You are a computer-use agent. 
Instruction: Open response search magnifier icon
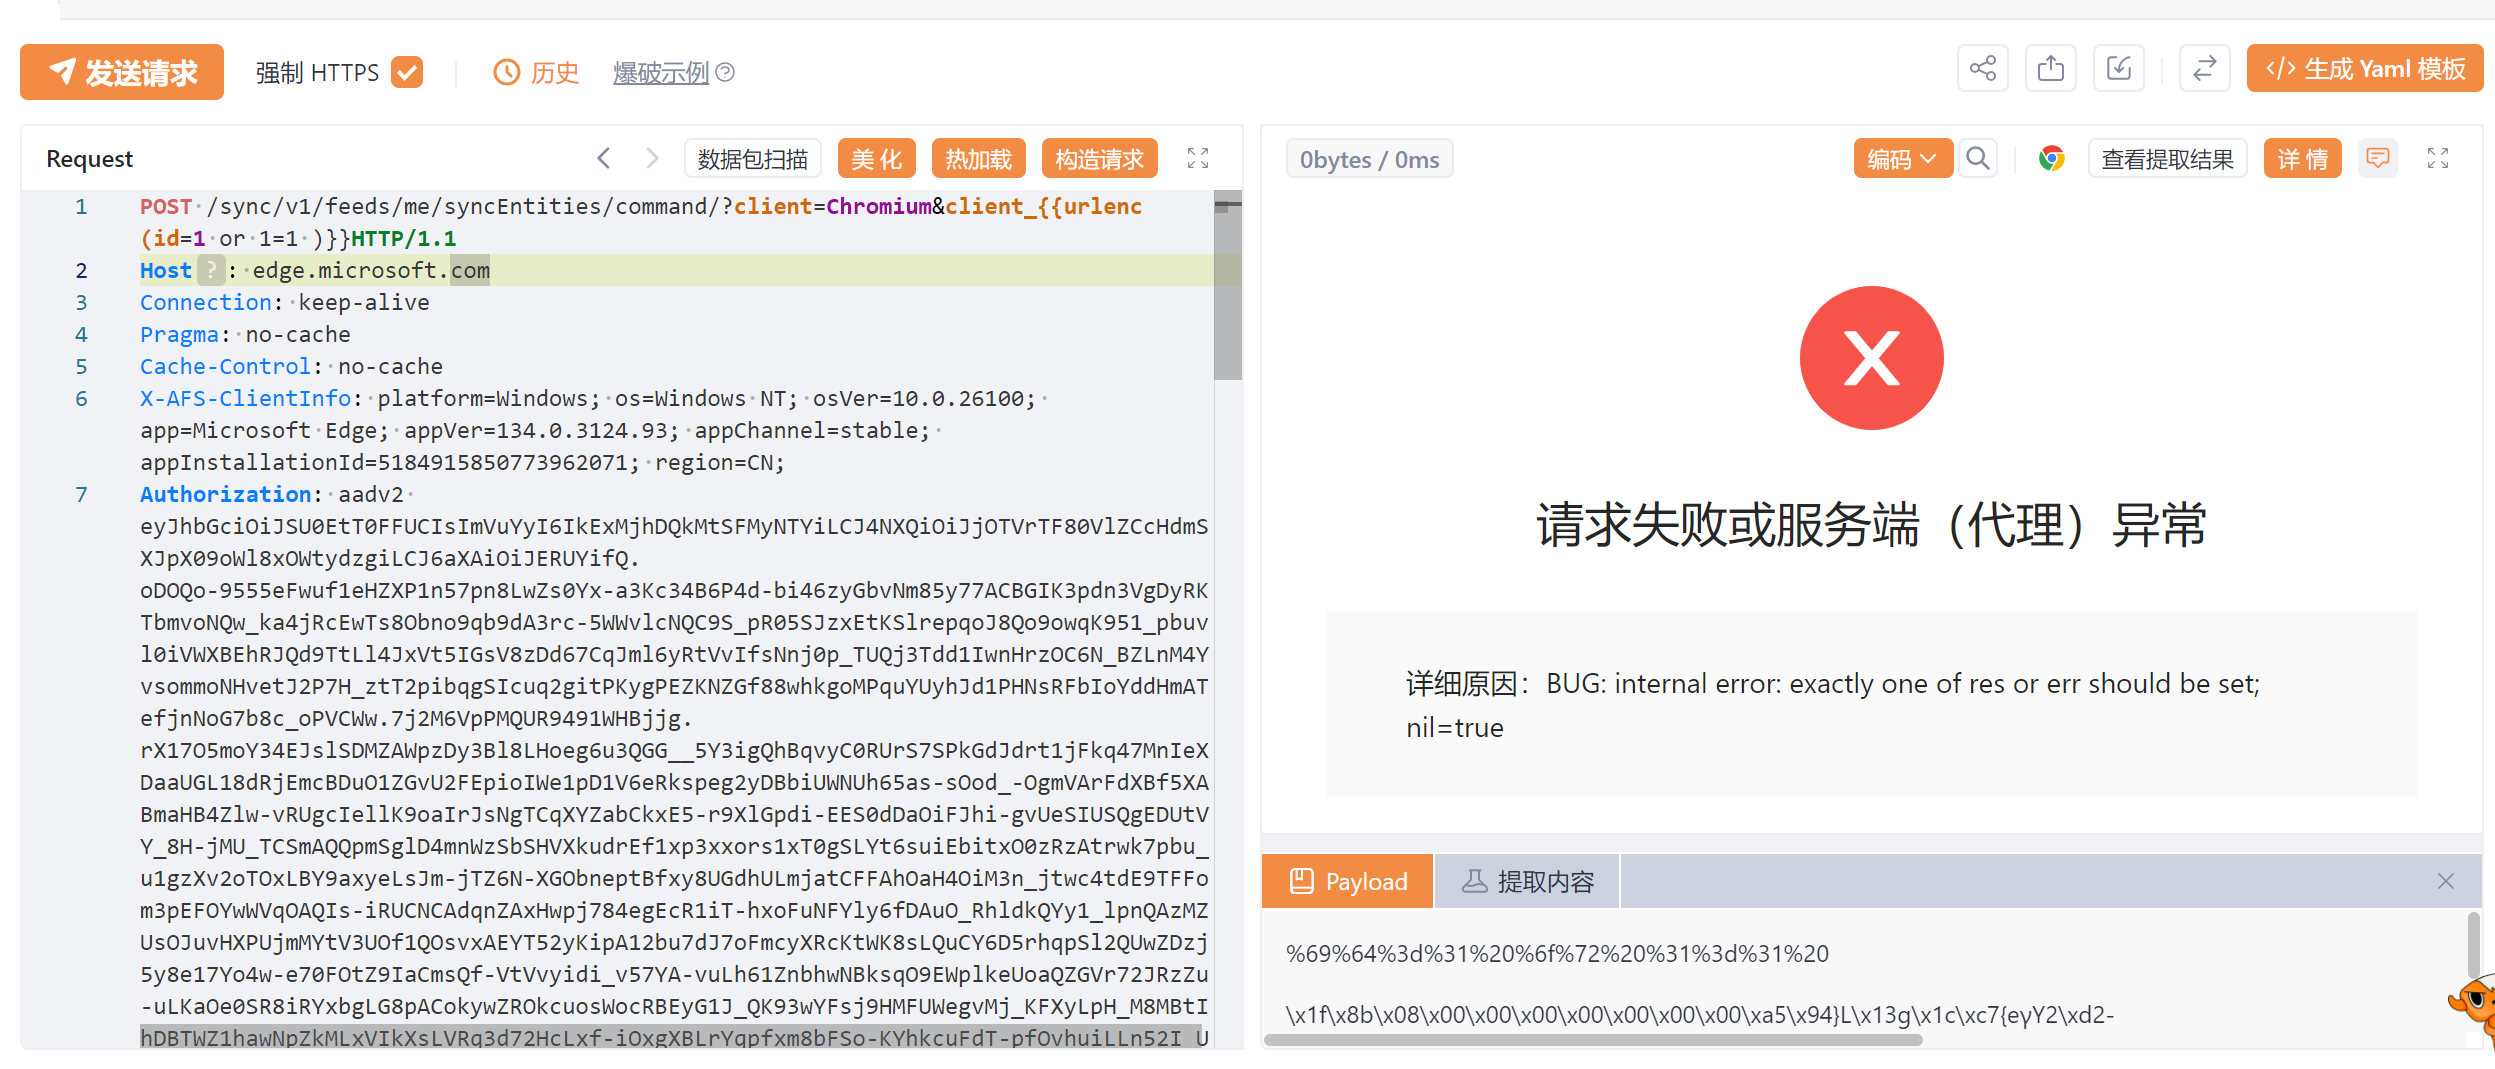pyautogui.click(x=1977, y=159)
